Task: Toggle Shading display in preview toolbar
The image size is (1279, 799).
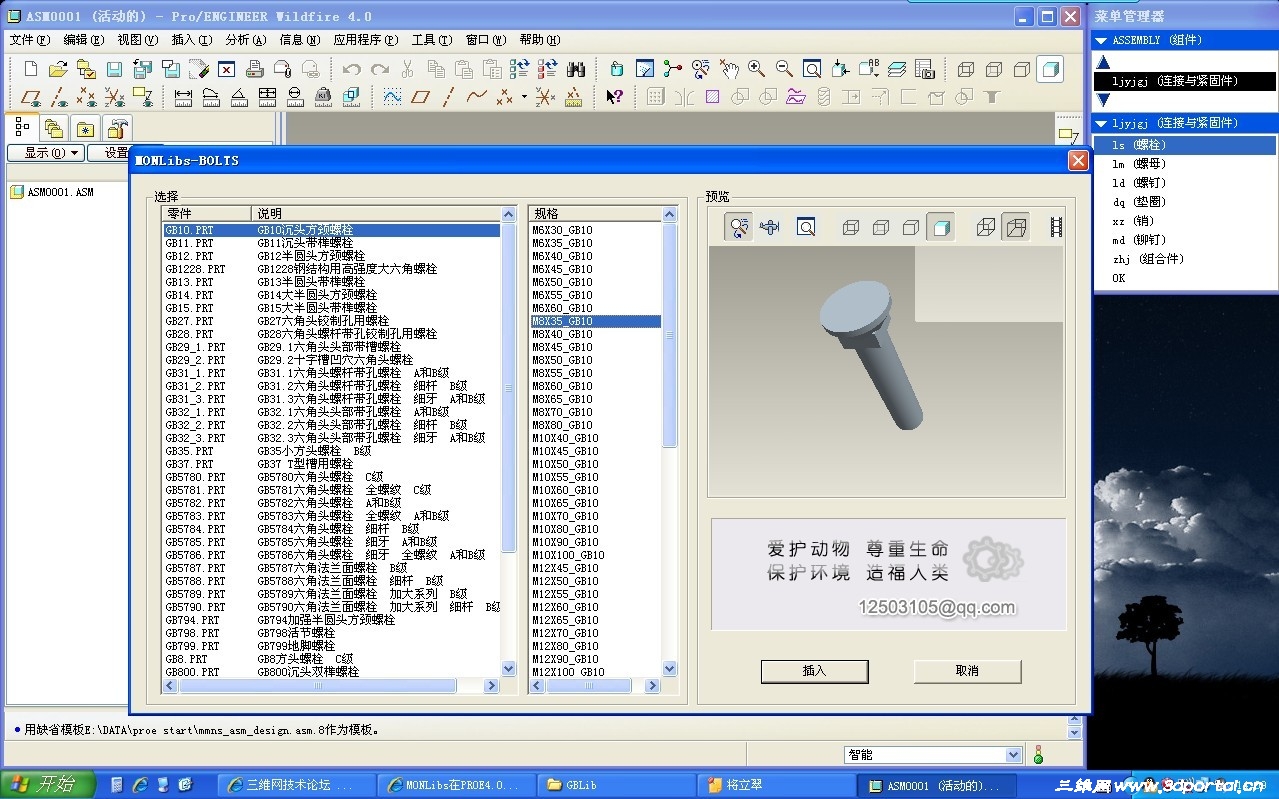Action: tap(940, 227)
